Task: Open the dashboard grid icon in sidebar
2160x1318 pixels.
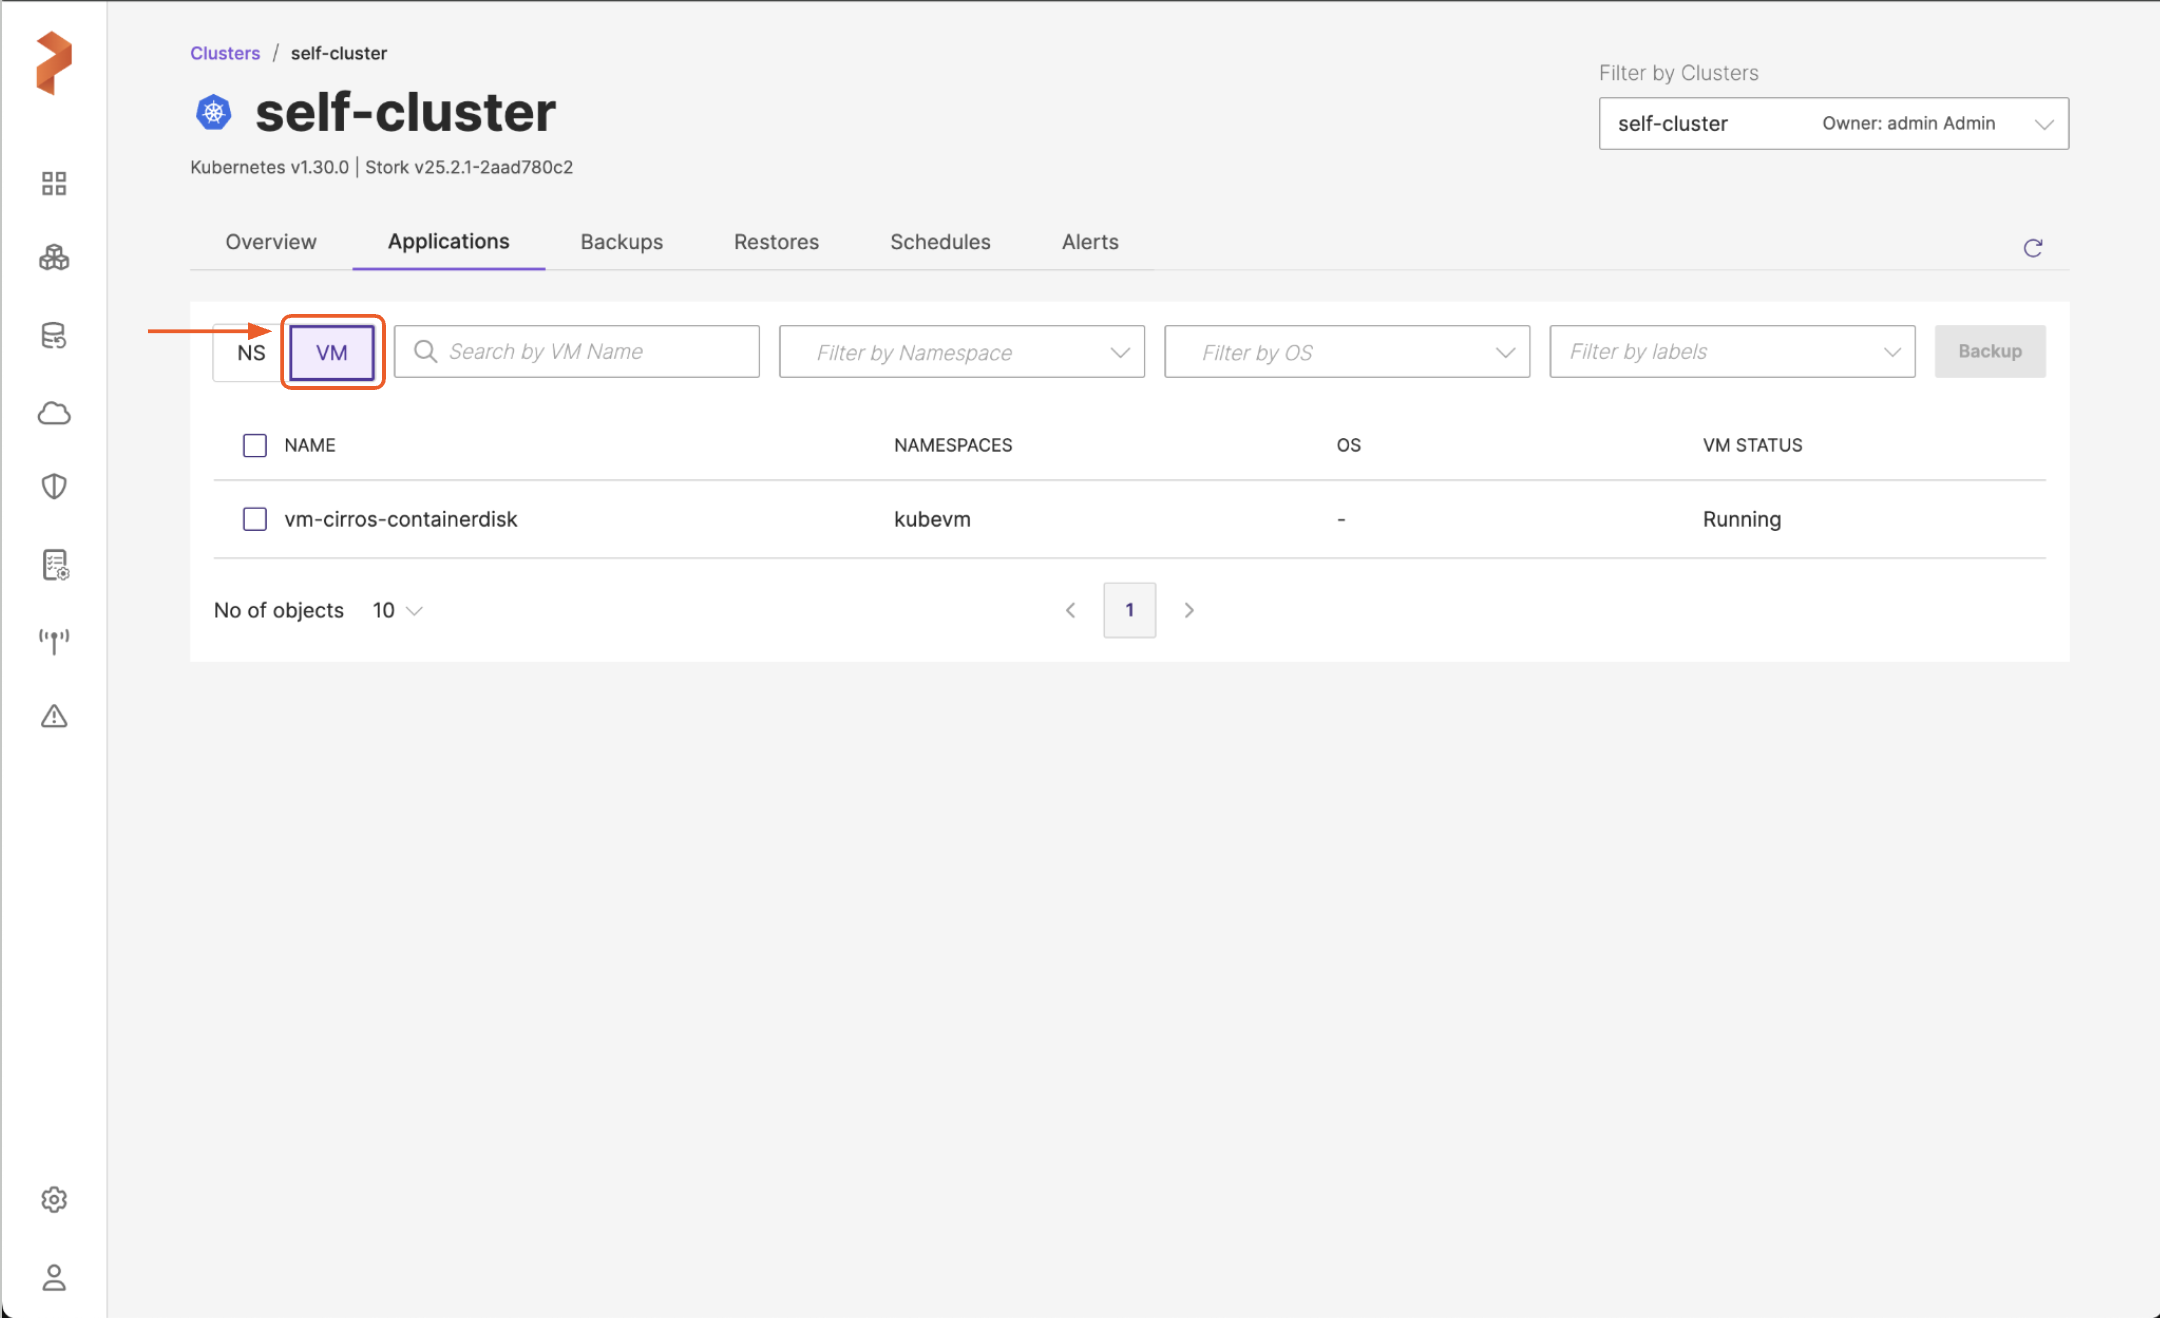Action: [54, 183]
